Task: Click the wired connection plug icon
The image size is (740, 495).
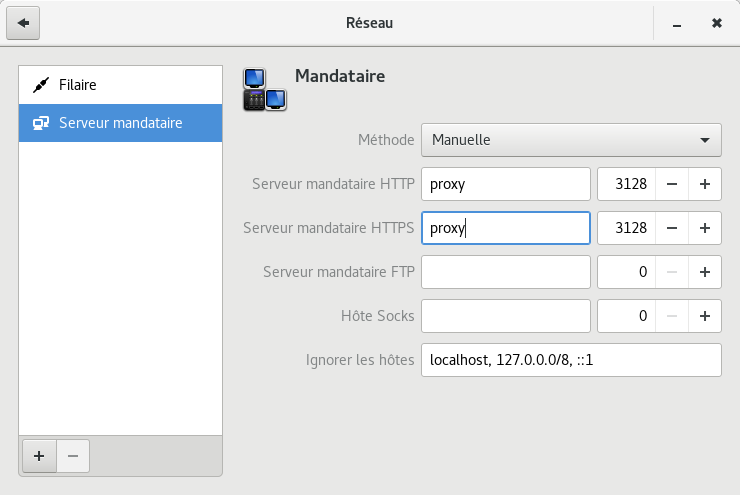Action: [41, 85]
